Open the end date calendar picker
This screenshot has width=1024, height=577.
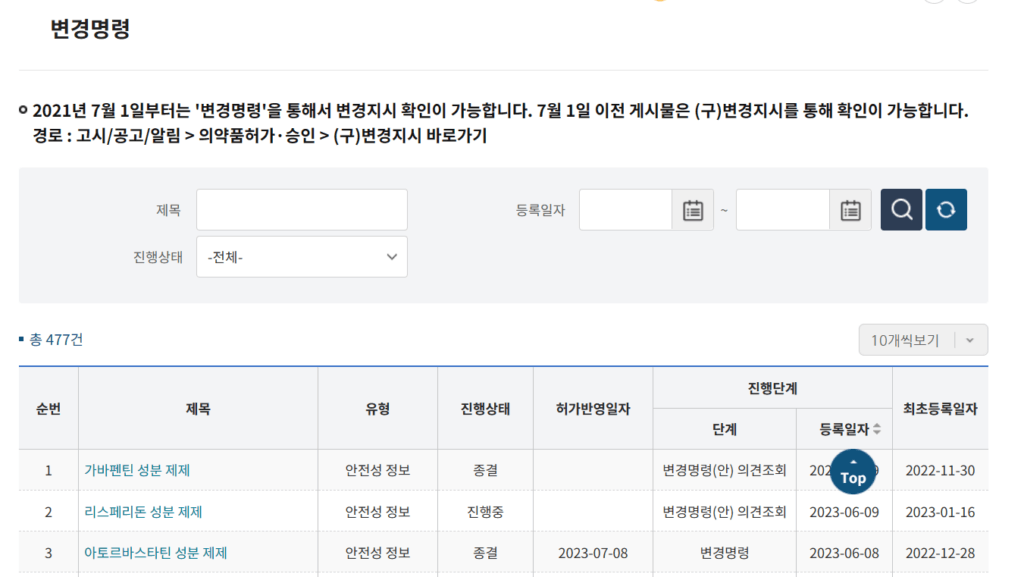coord(850,210)
